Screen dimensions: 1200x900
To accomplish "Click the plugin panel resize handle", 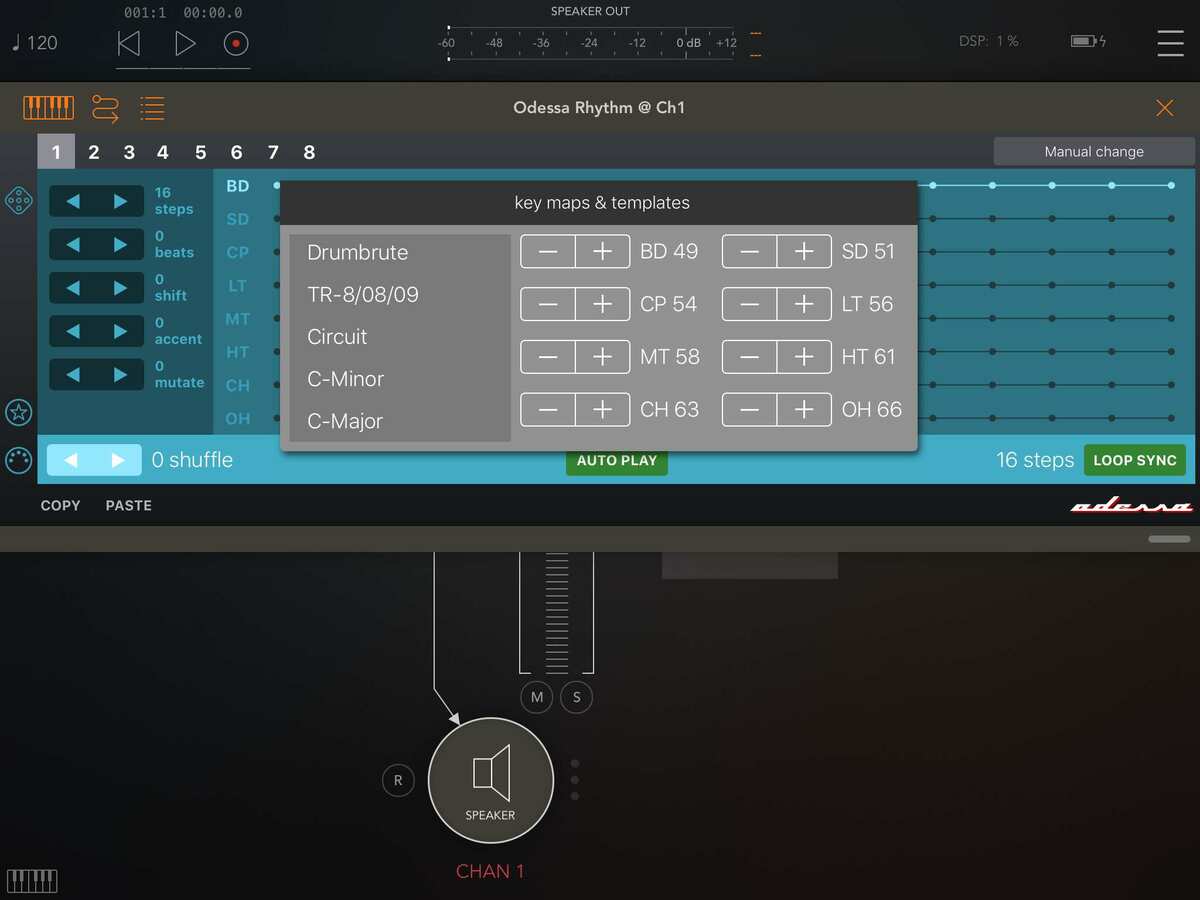I will (x=1170, y=539).
